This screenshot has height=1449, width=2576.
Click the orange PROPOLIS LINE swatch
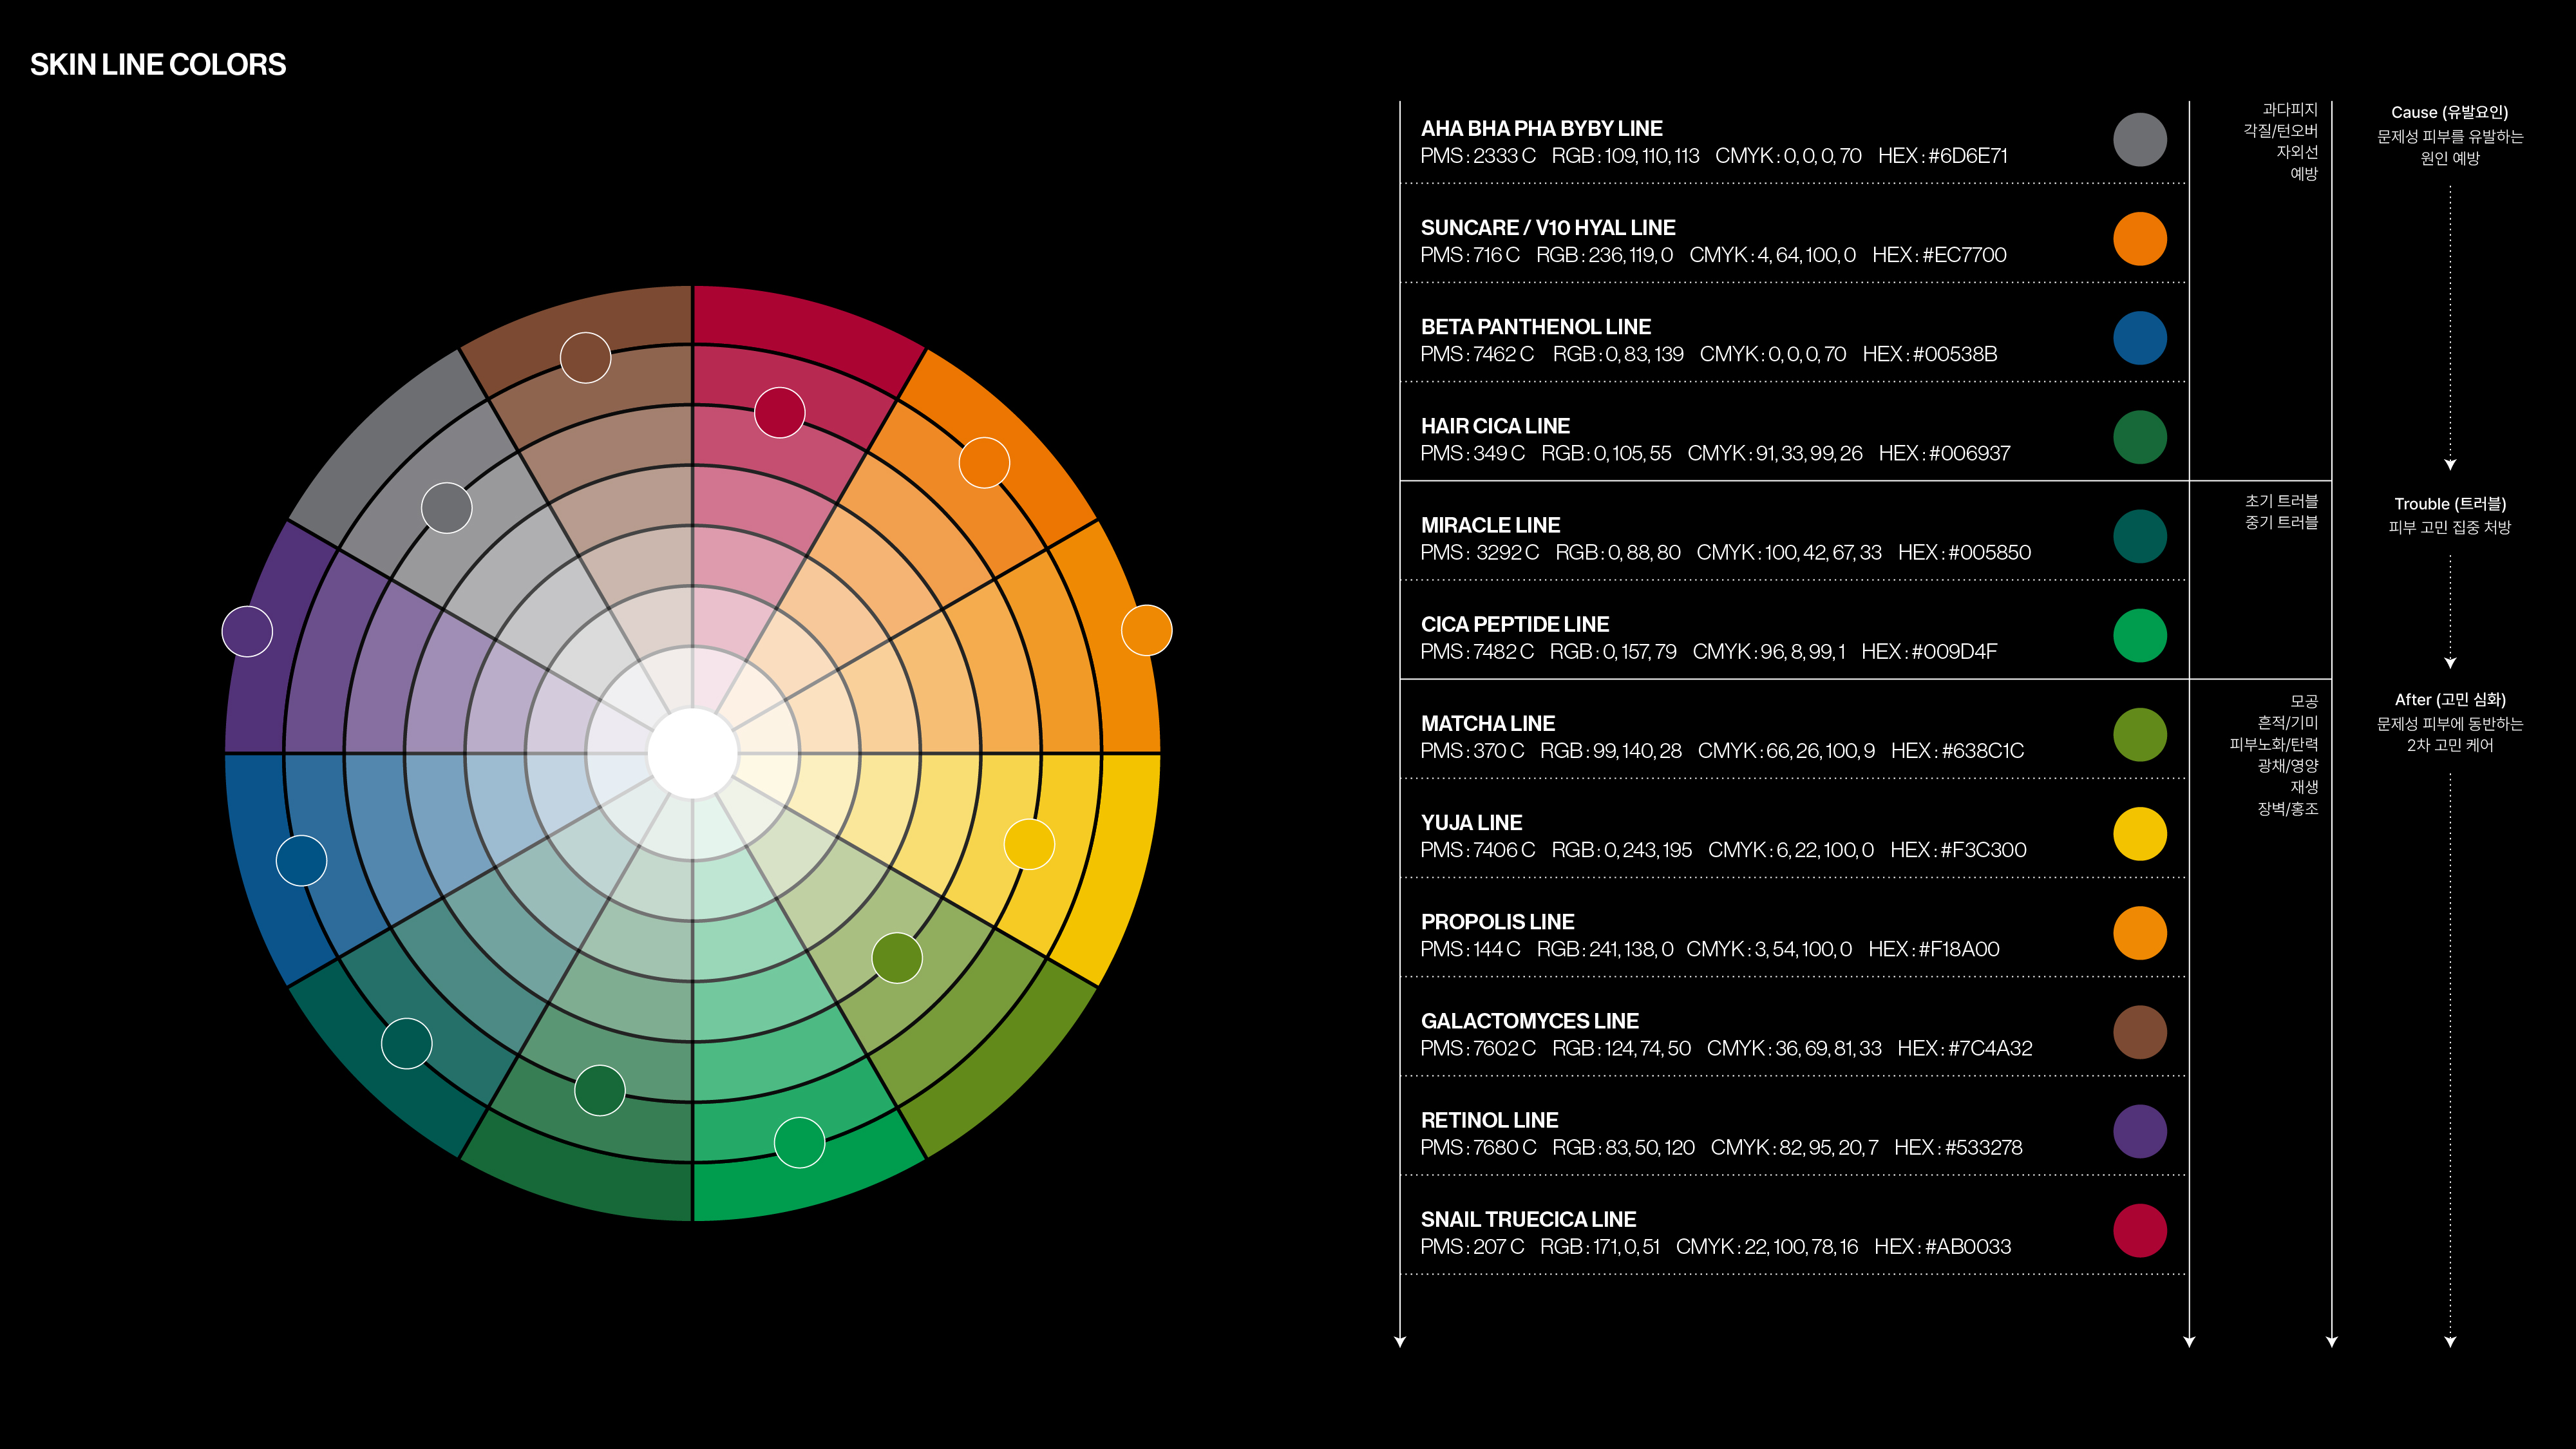(x=2139, y=933)
